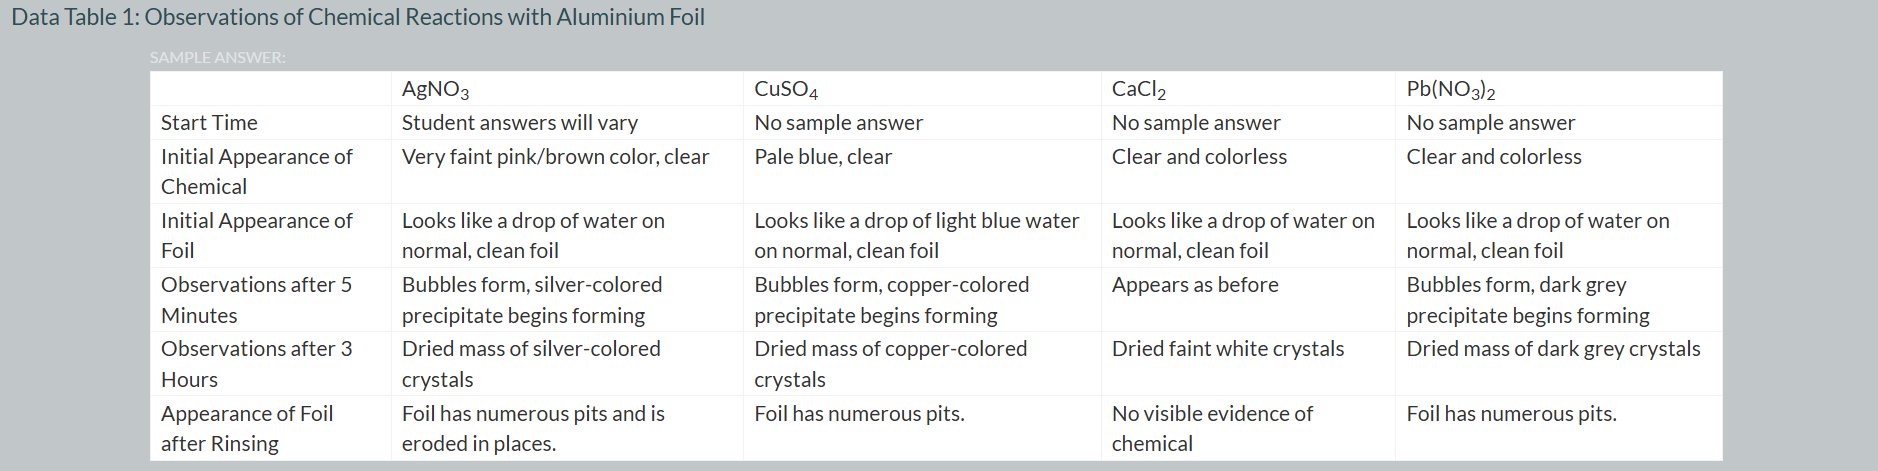
Task: Click the copper-colored precipitate begins forming cell
Action: [x=891, y=299]
